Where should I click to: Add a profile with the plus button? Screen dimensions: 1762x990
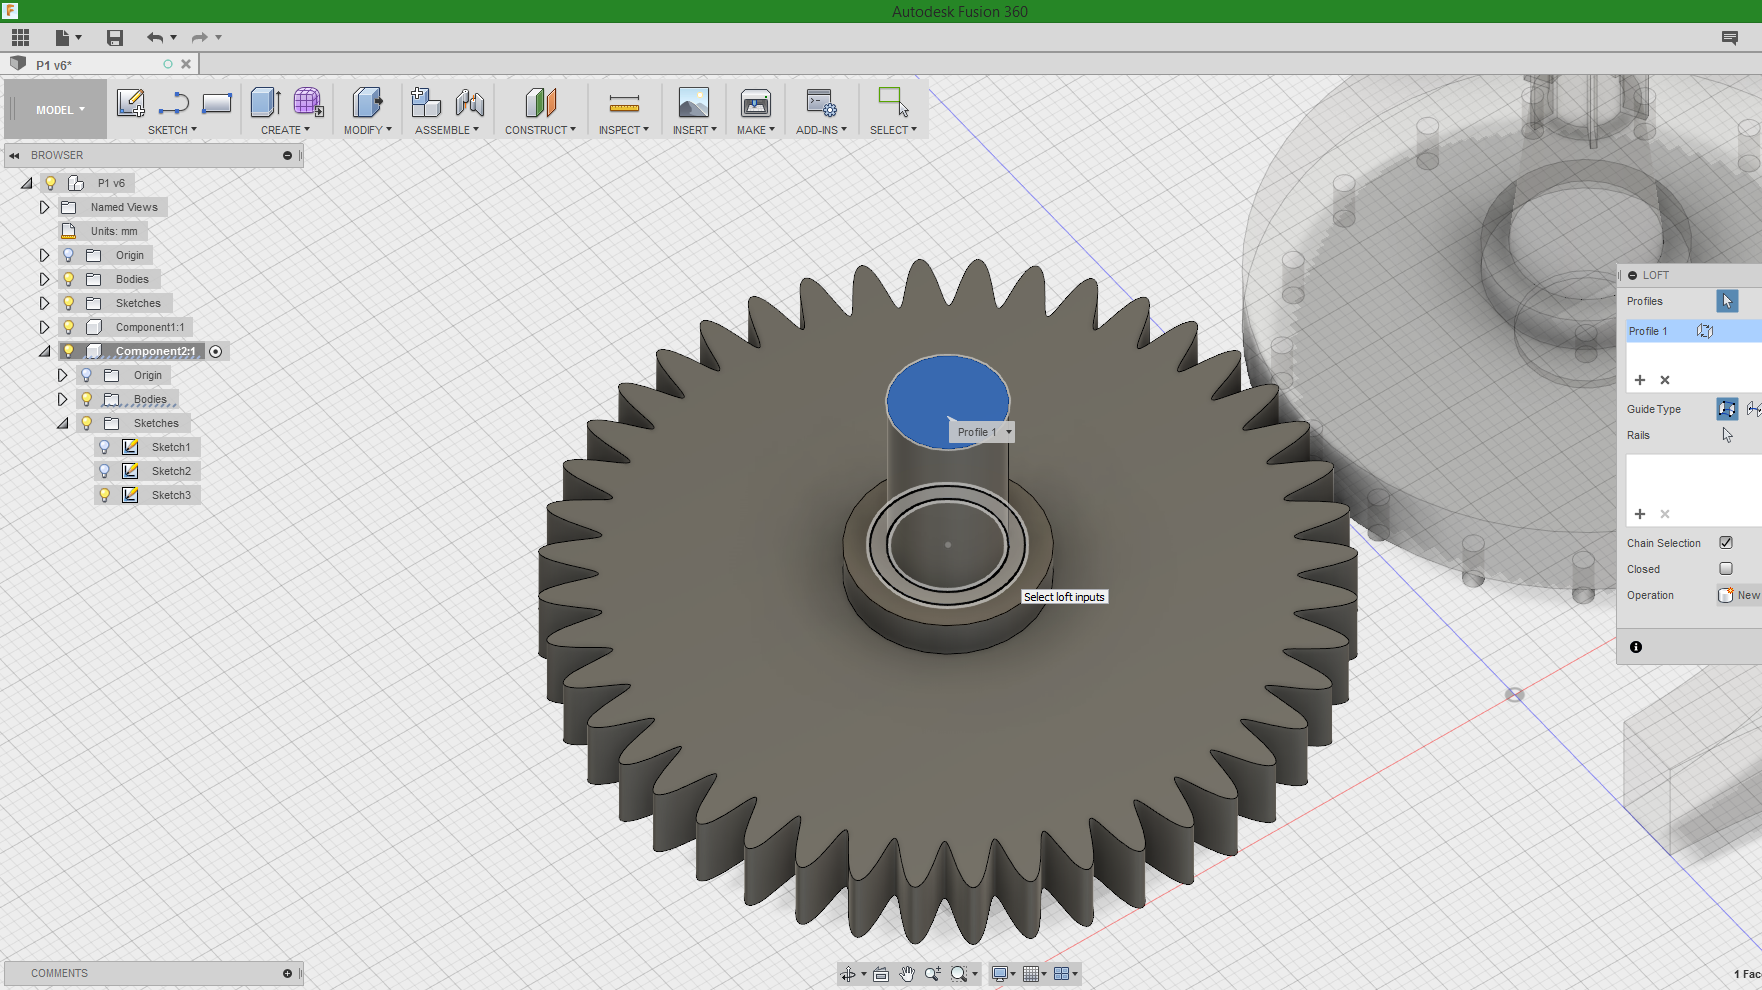coord(1640,380)
